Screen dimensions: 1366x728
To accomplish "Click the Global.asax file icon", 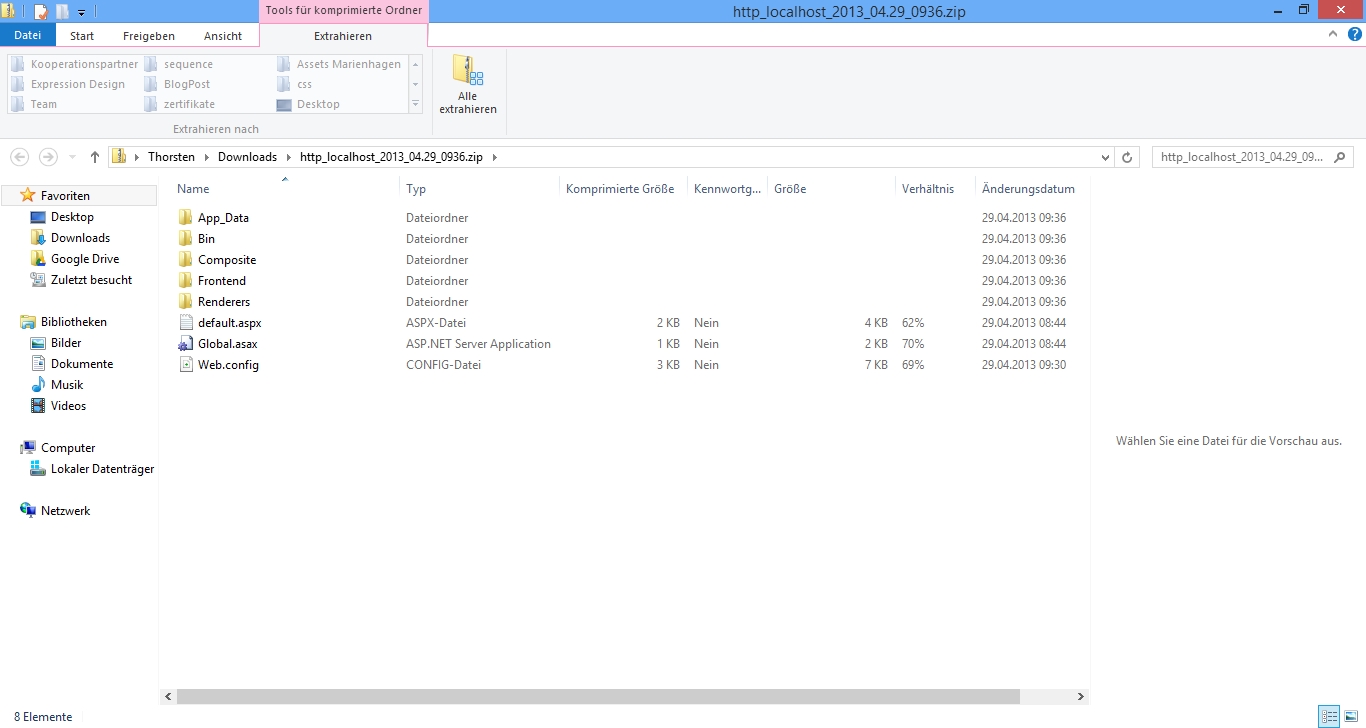I will point(185,344).
